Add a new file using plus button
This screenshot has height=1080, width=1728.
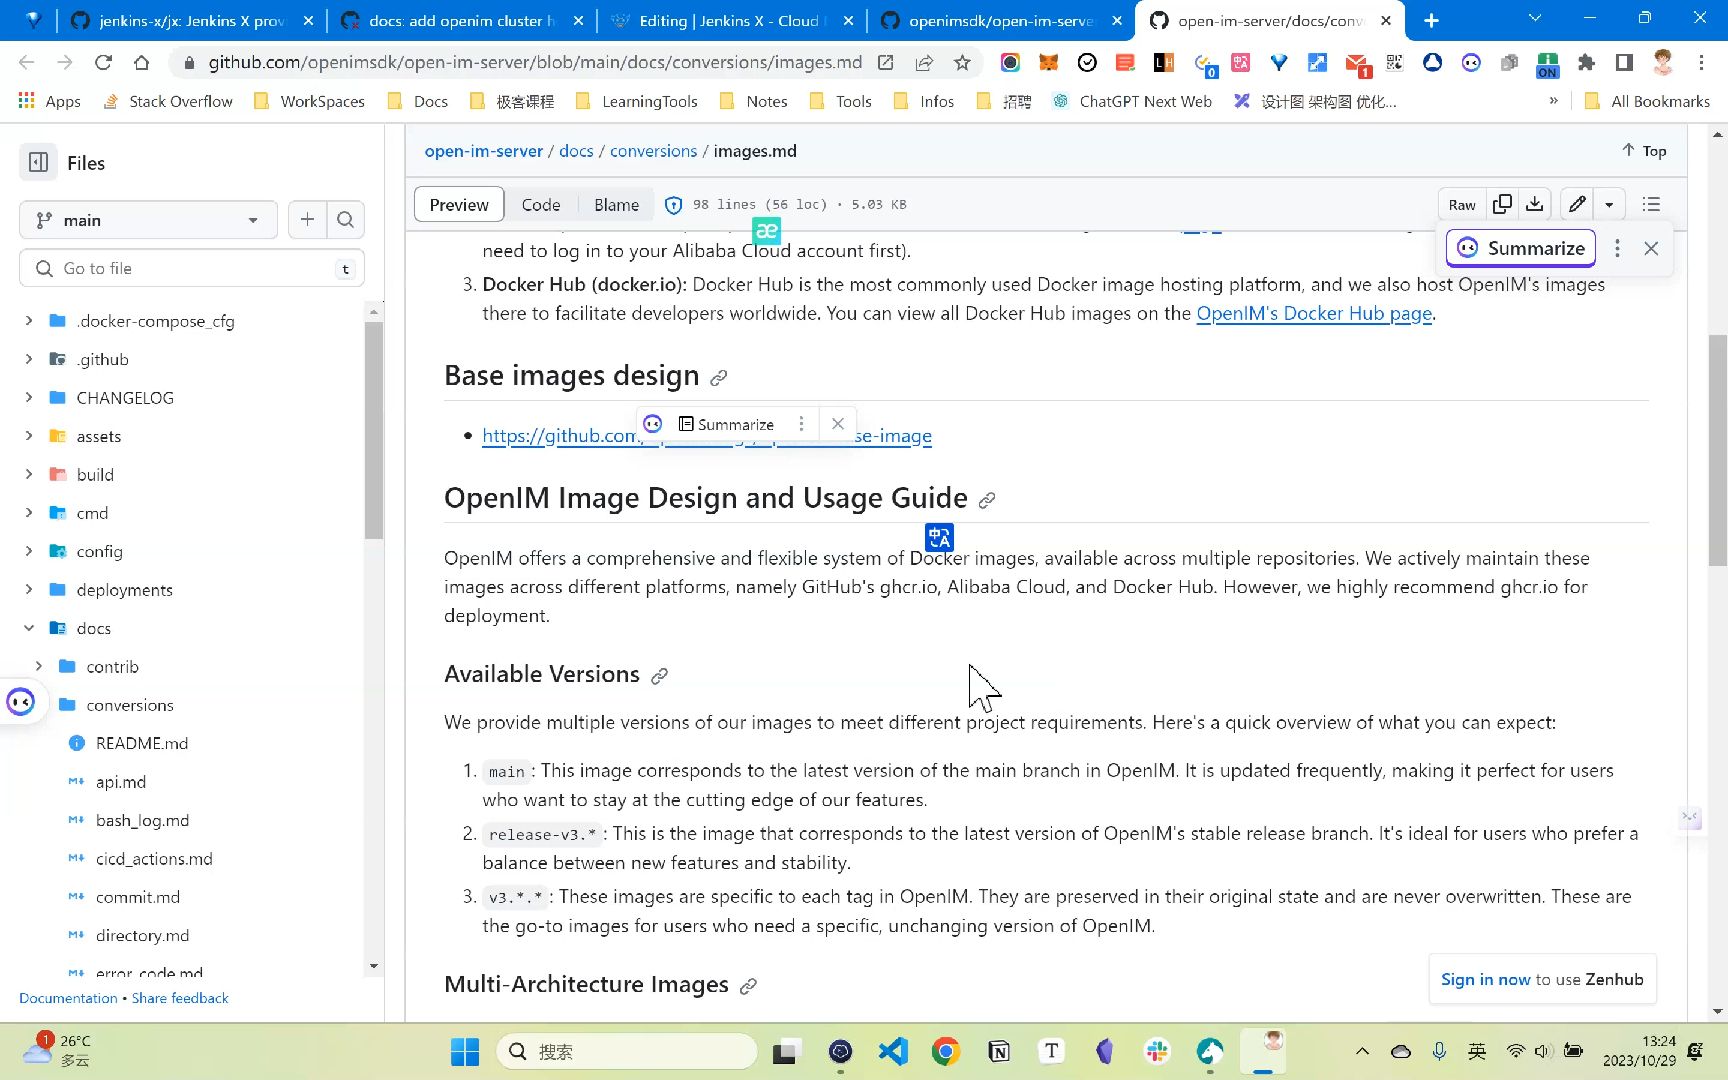(307, 220)
